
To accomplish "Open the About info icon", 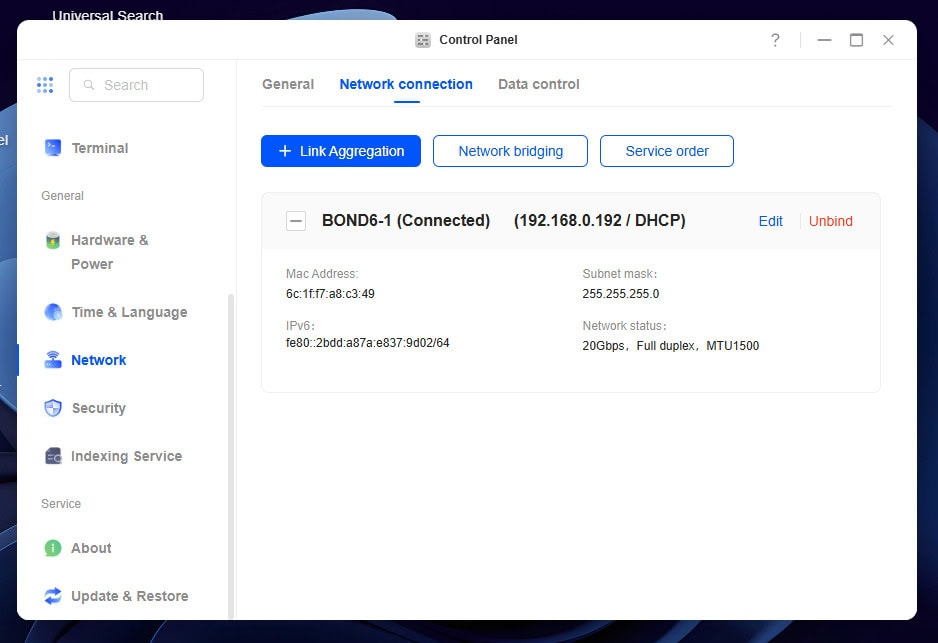I will click(53, 548).
